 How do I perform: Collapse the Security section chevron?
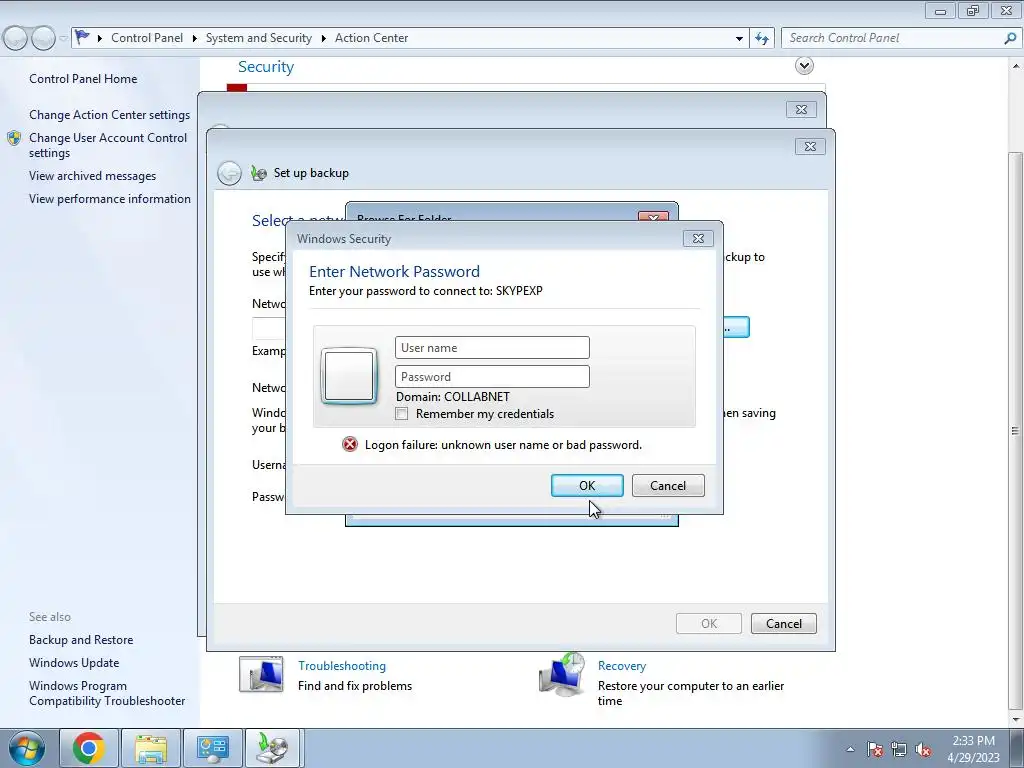804,65
